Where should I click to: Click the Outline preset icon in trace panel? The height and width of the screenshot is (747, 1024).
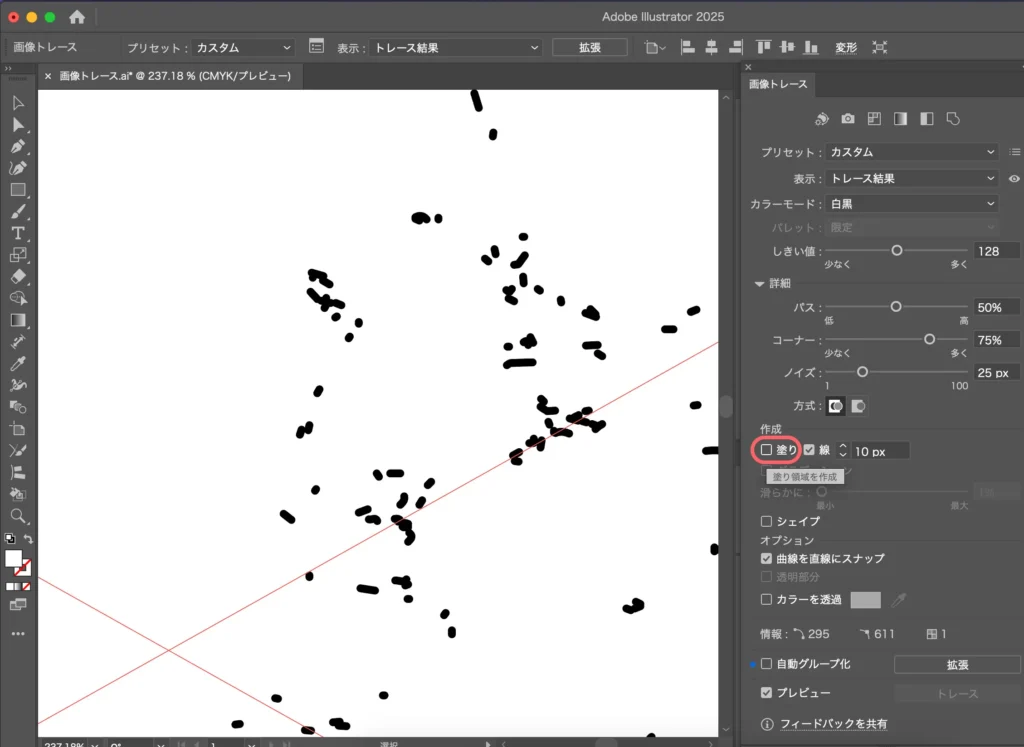coord(953,119)
